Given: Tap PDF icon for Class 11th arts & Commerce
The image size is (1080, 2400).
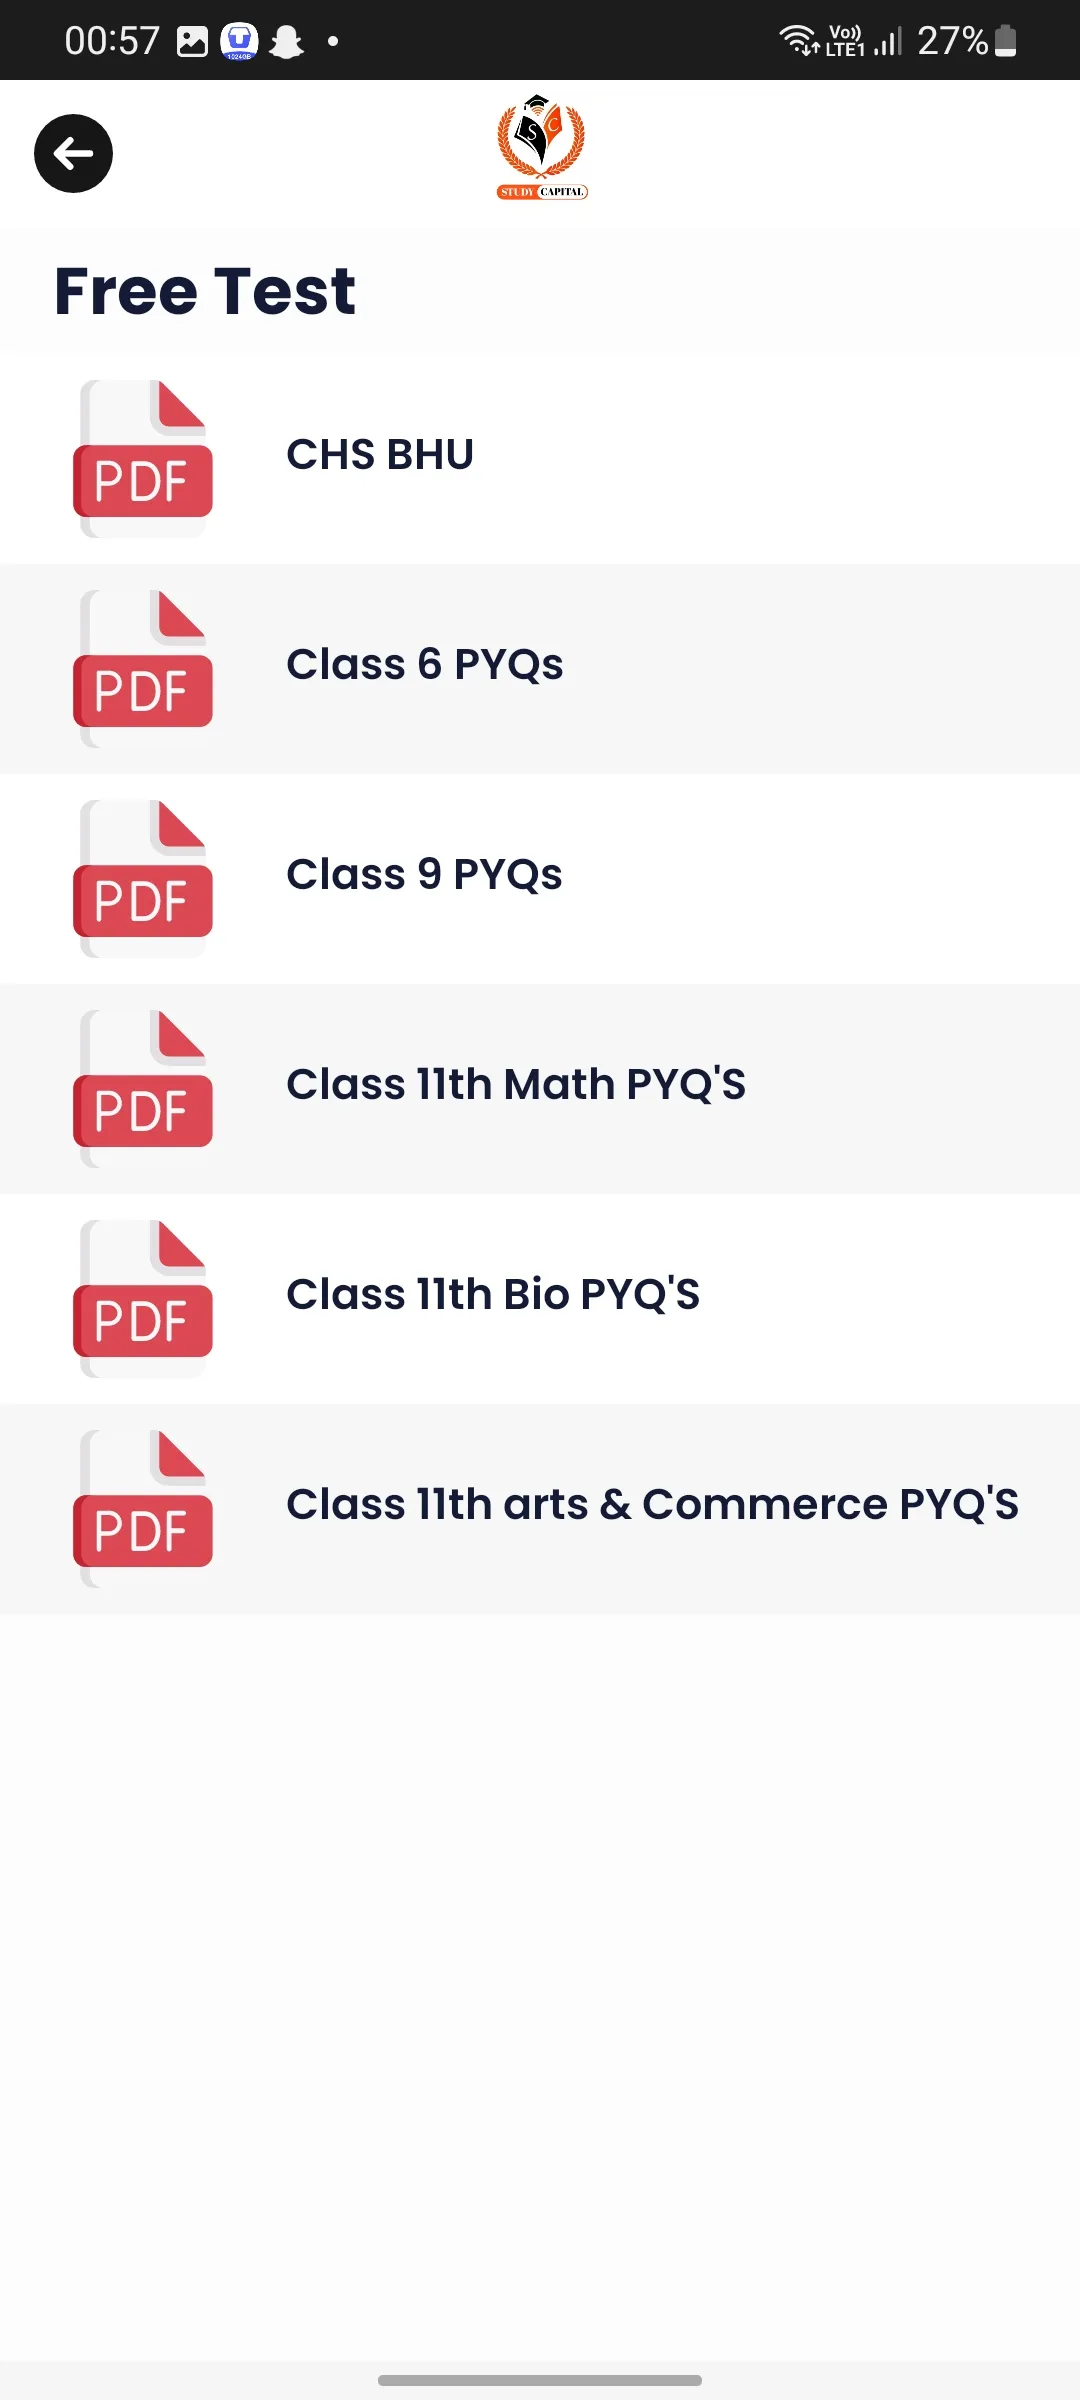Looking at the screenshot, I should point(143,1509).
